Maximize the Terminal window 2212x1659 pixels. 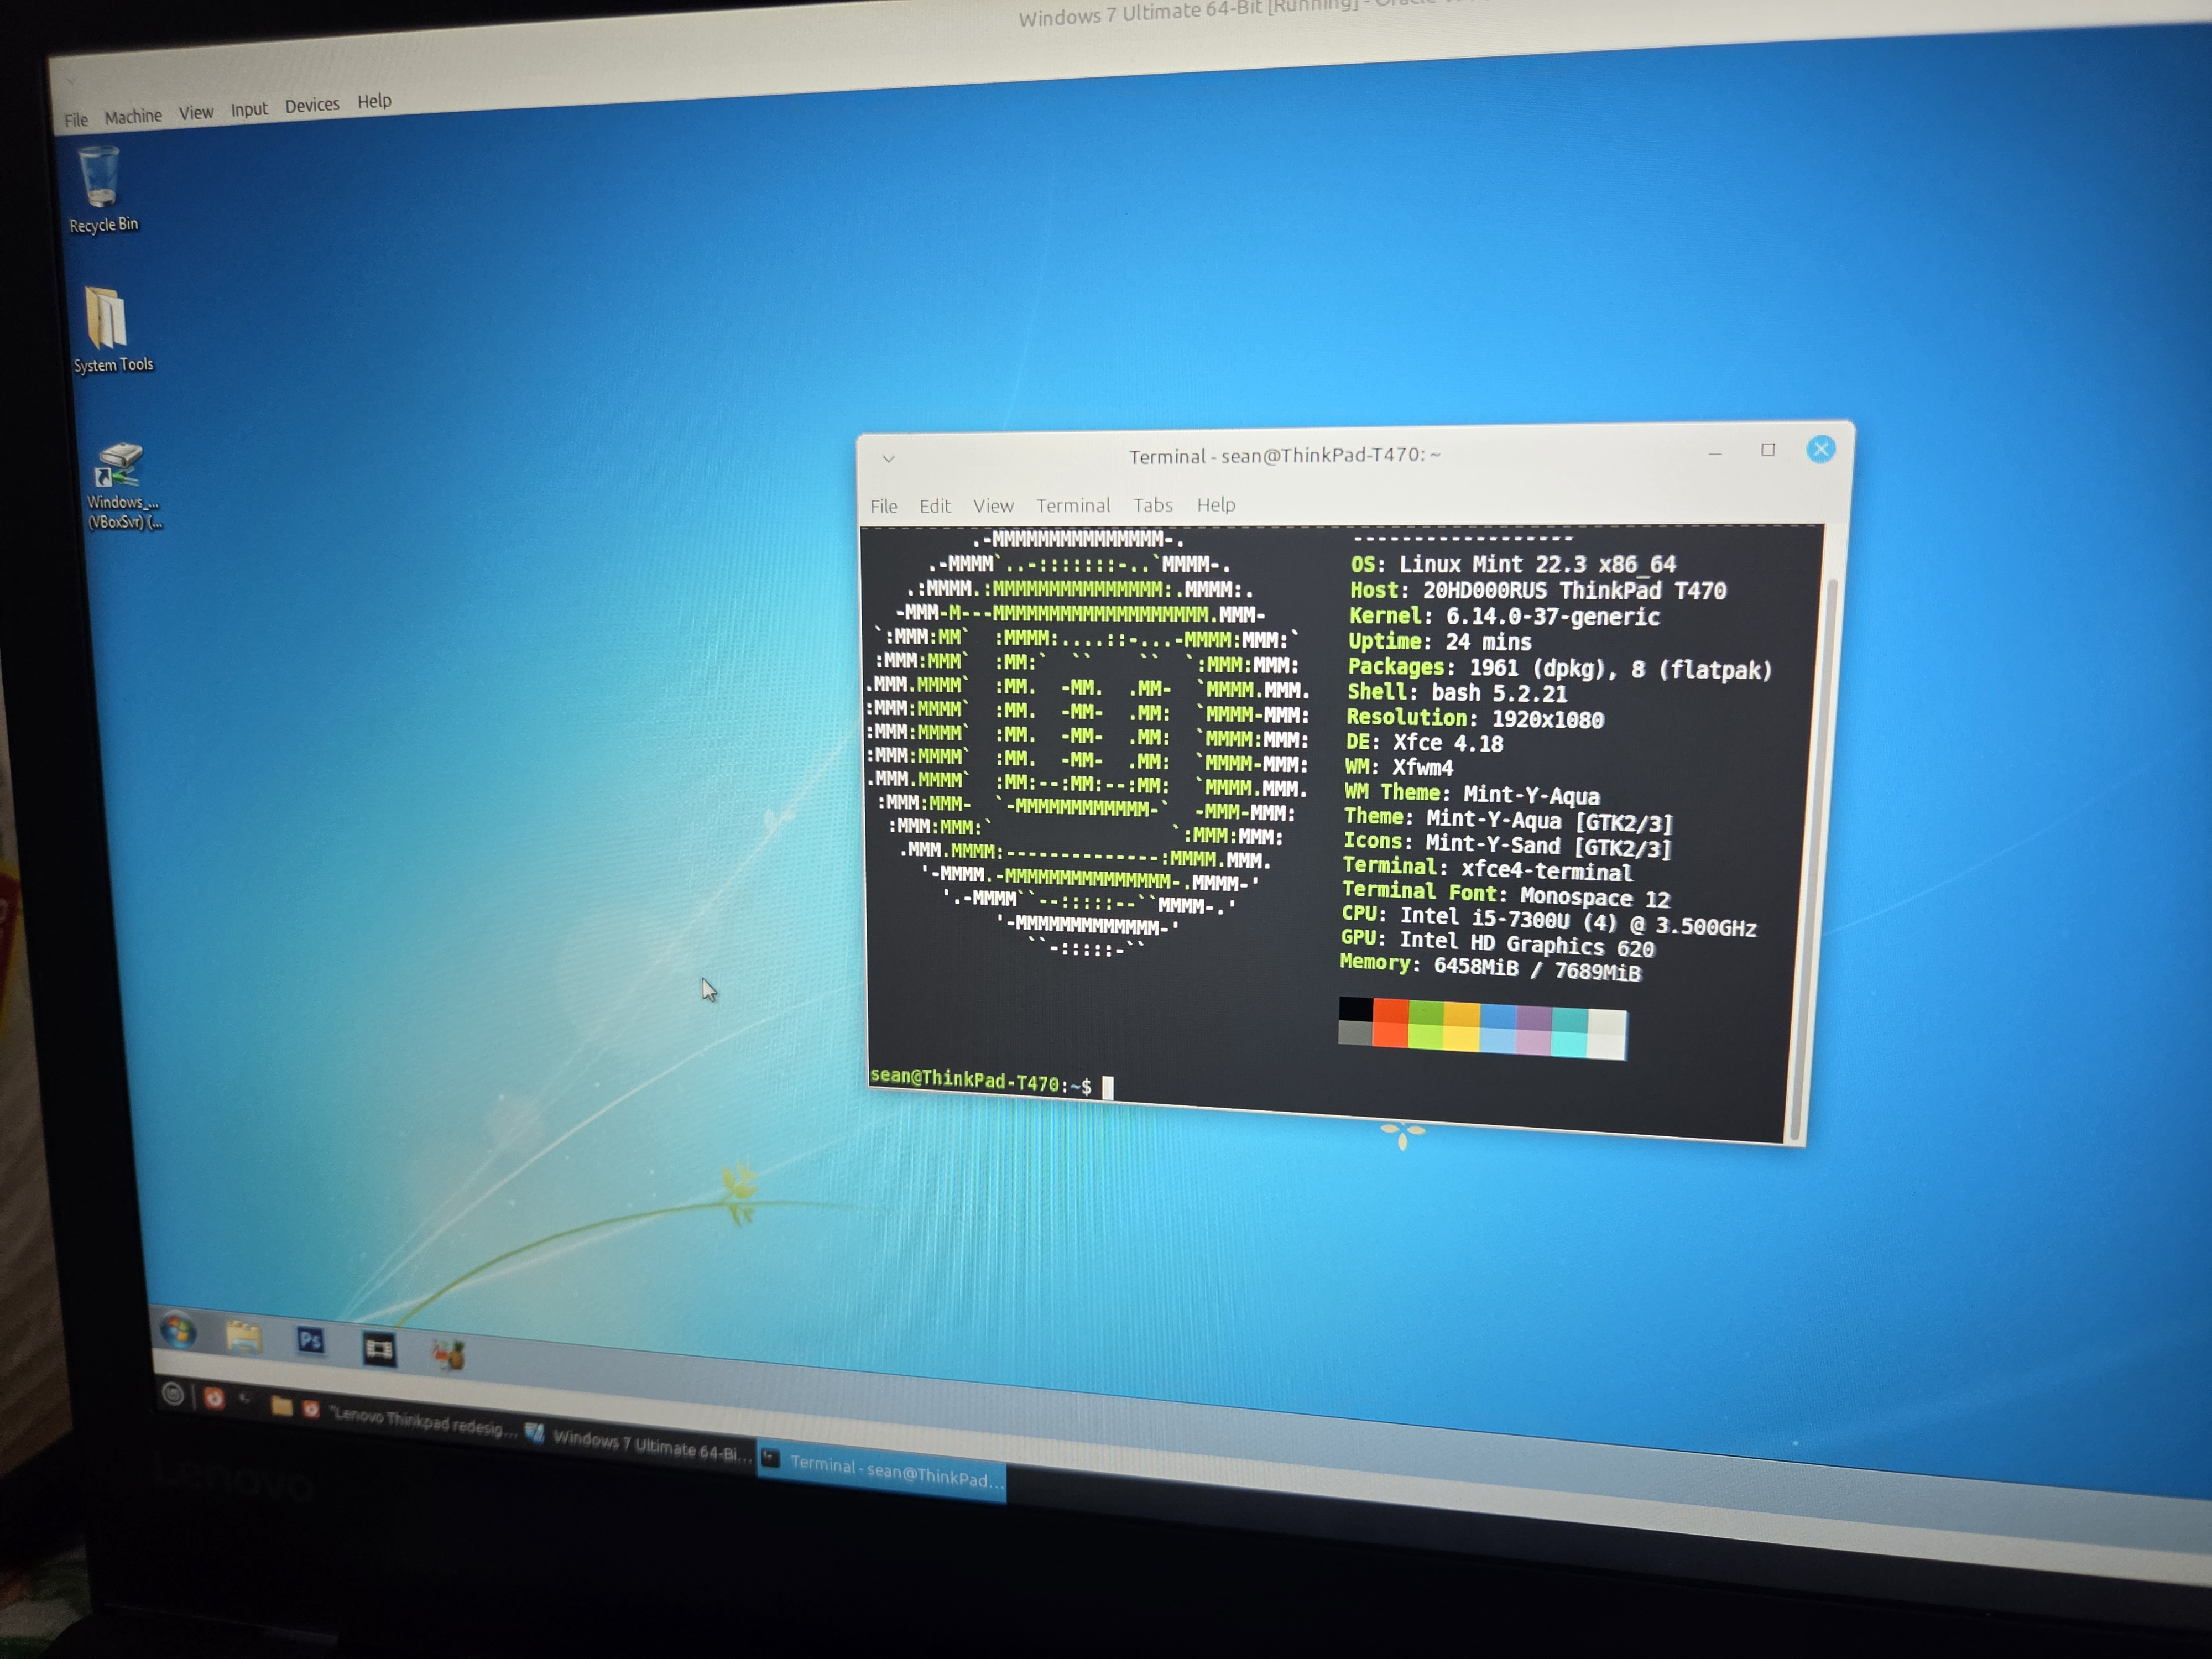pyautogui.click(x=1768, y=450)
